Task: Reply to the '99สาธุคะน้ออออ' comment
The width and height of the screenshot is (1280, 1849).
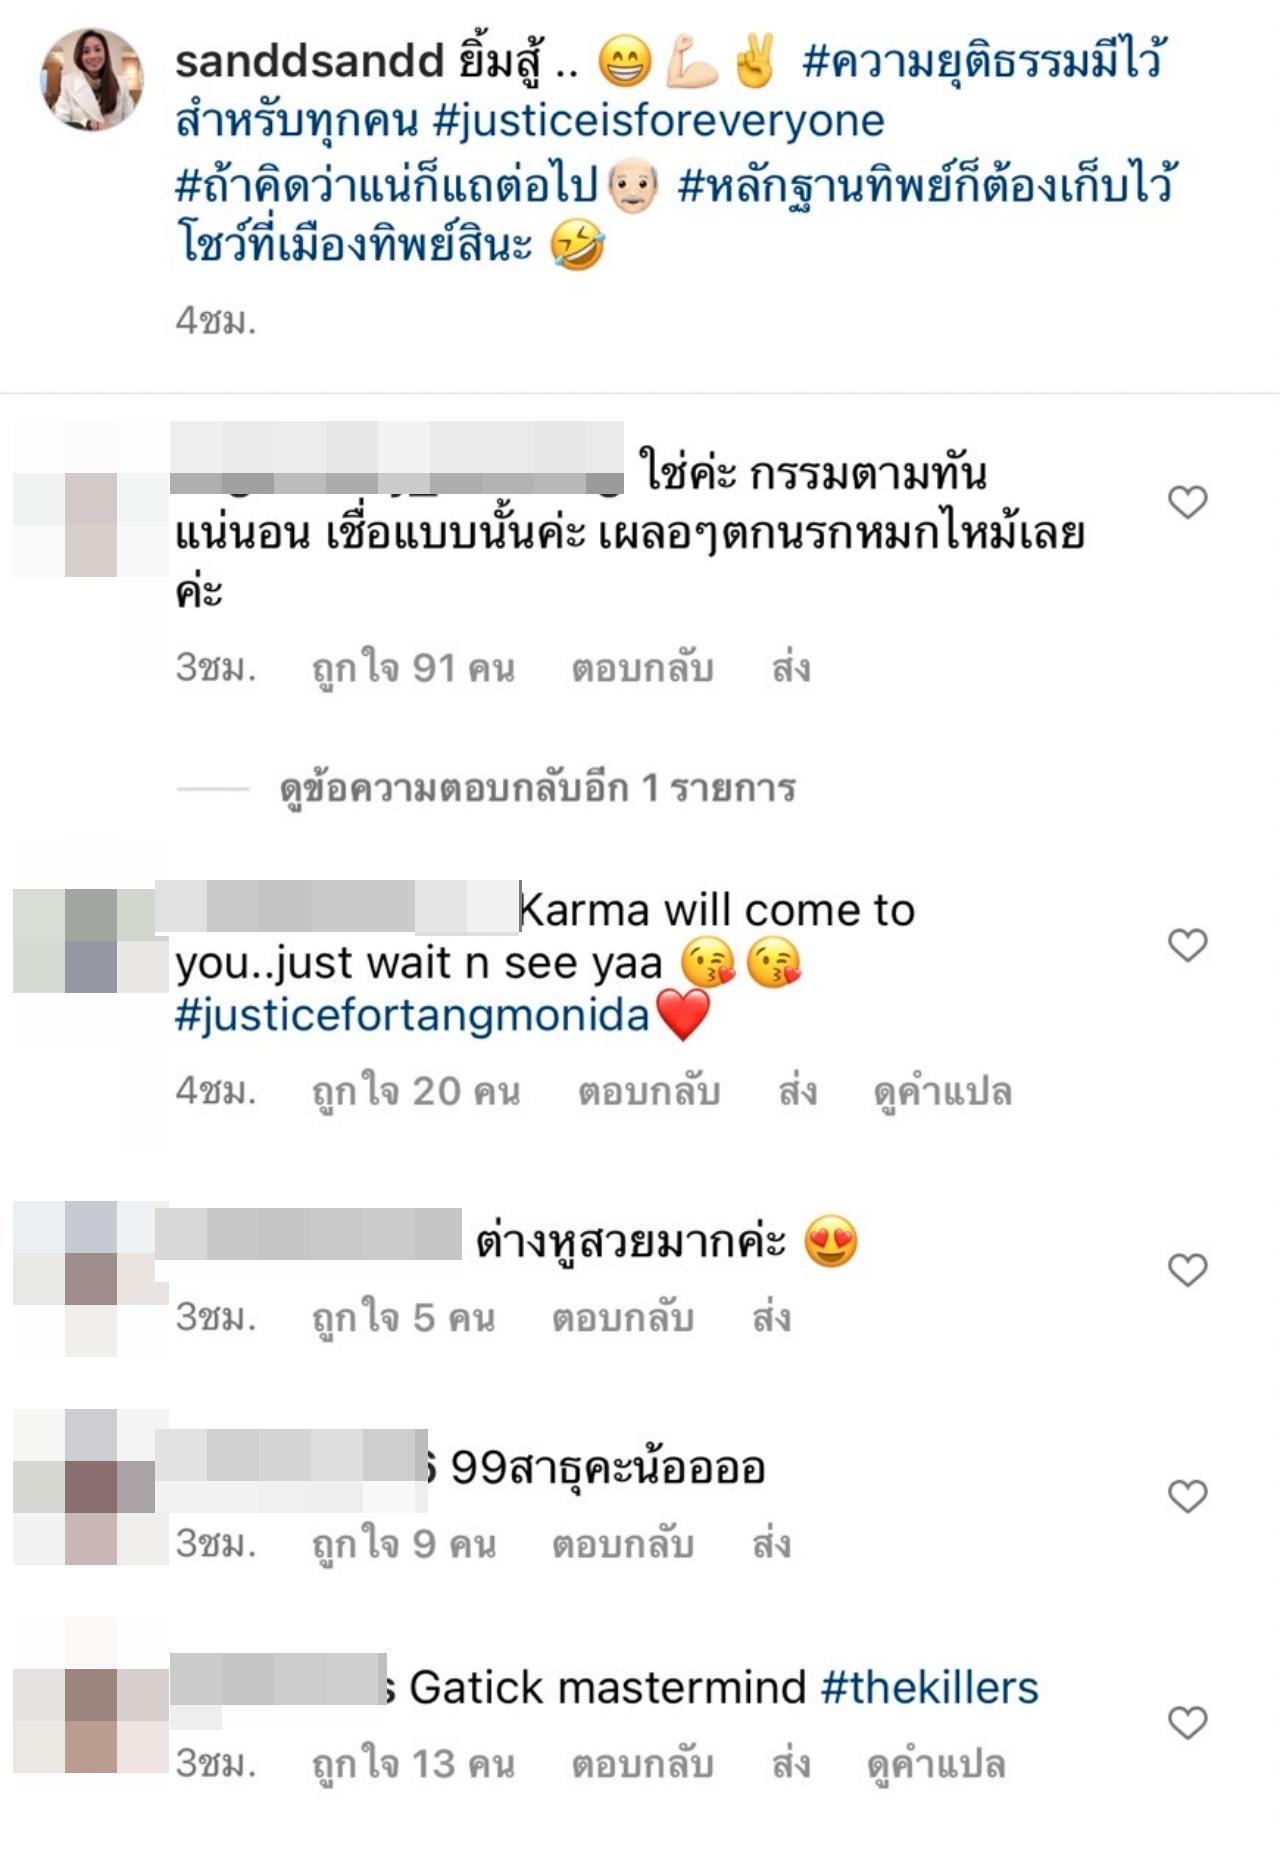Action: tap(623, 1544)
